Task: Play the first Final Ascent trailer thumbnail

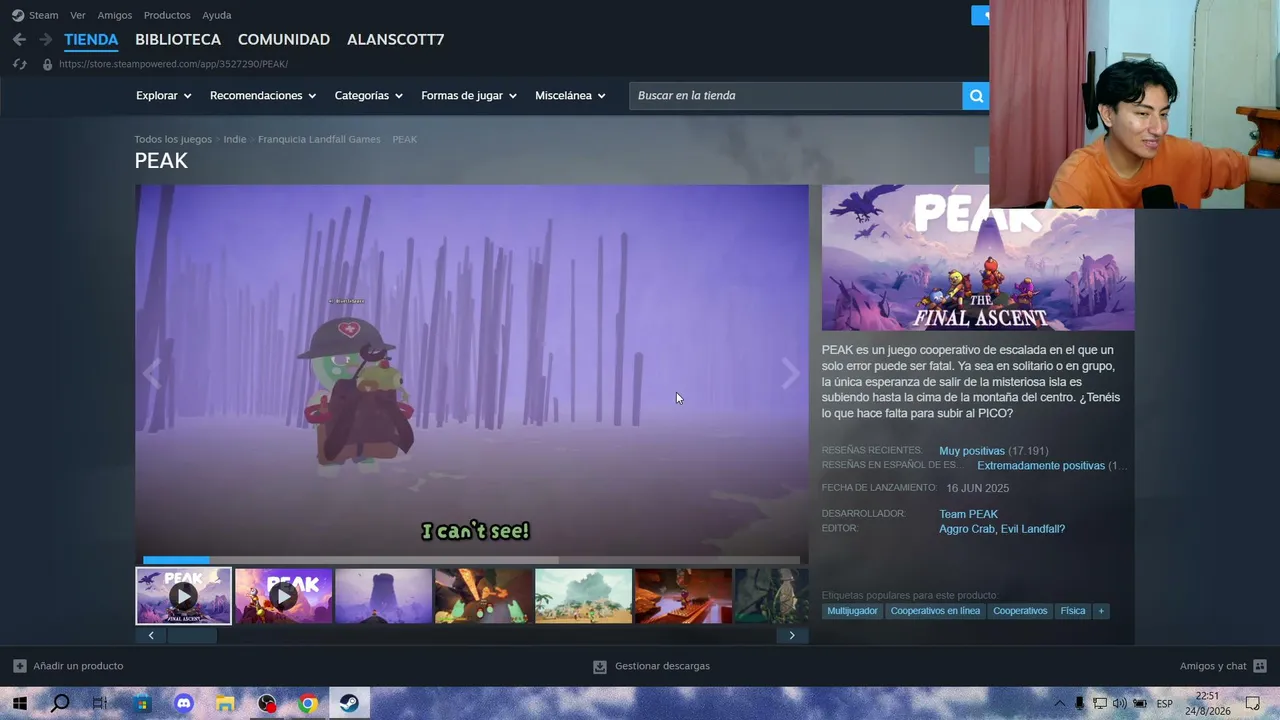Action: coord(183,596)
